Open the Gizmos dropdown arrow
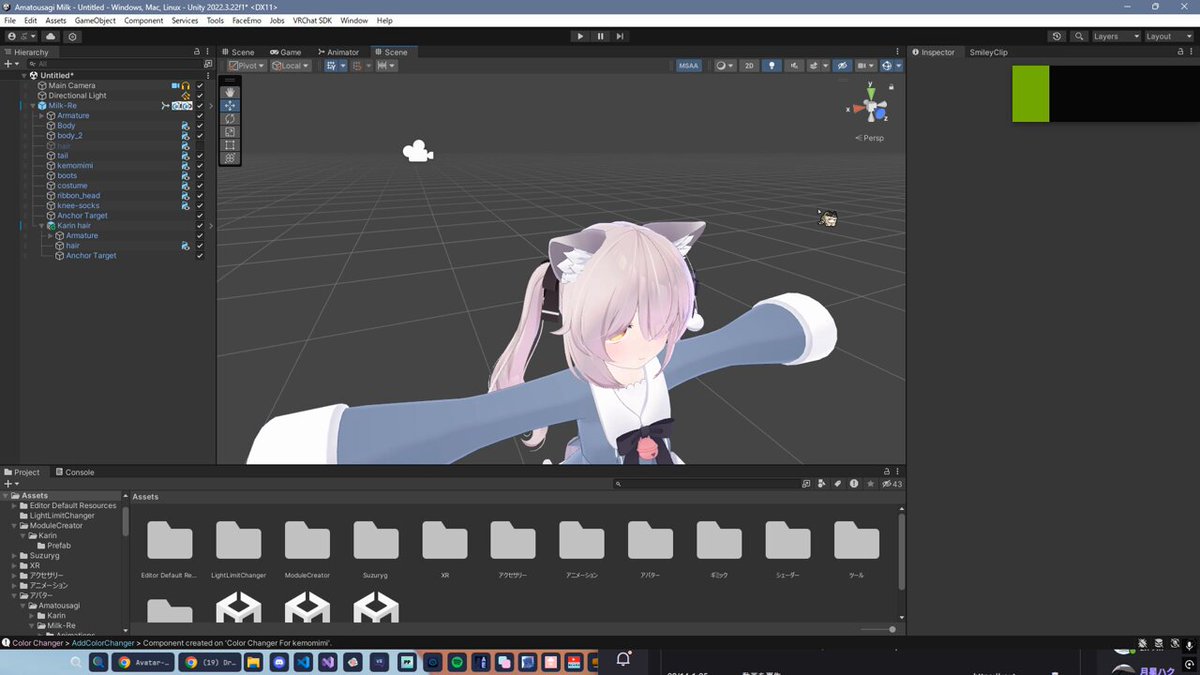 click(899, 65)
